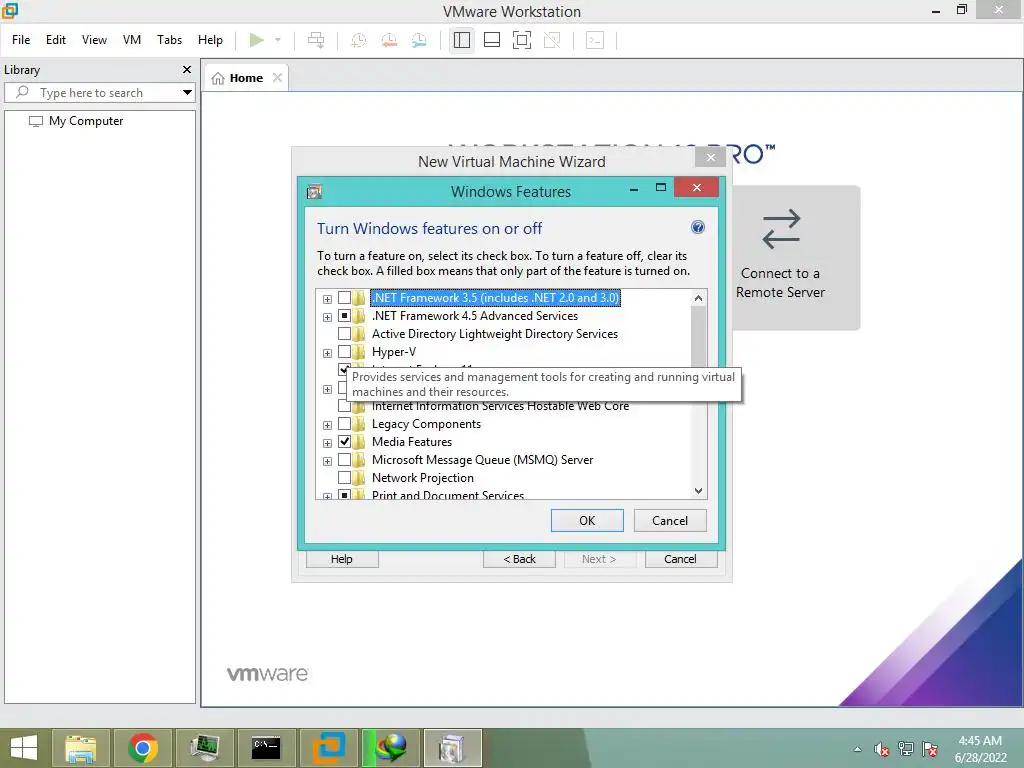The width and height of the screenshot is (1024, 768).
Task: Click the green Power On play icon
Action: tap(257, 40)
